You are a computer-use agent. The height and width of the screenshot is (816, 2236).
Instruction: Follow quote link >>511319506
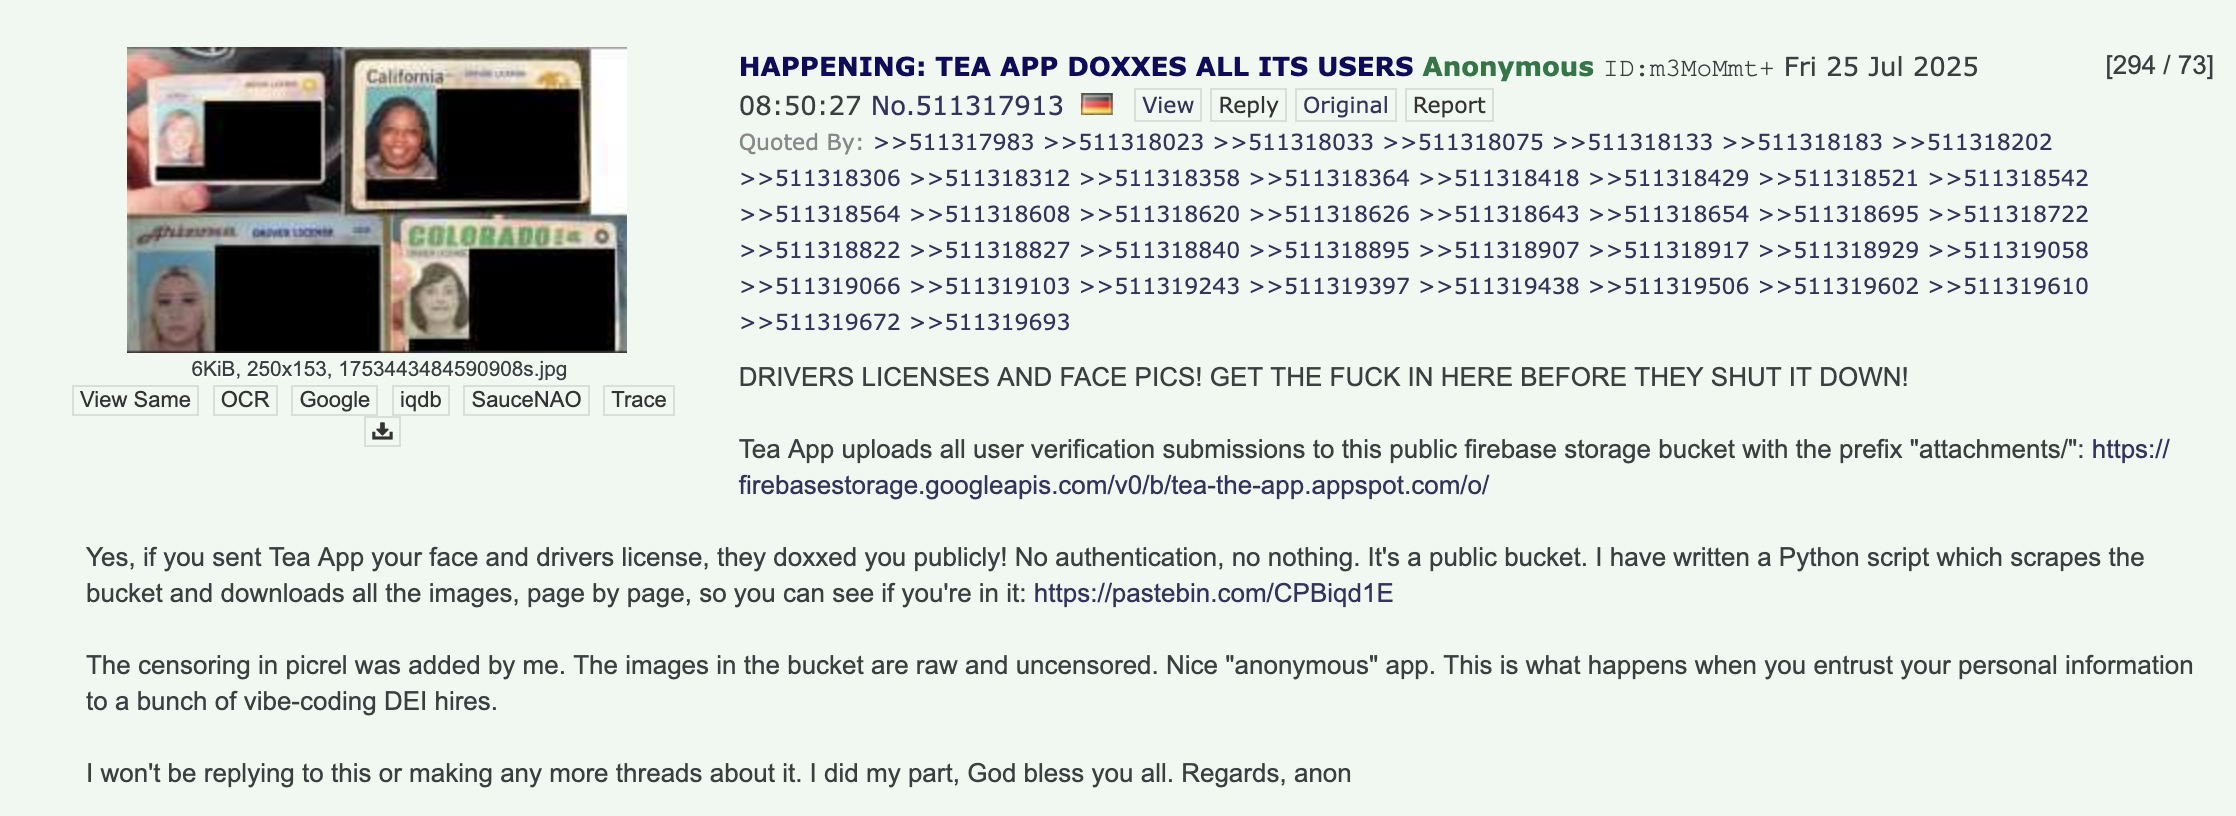click(1669, 286)
